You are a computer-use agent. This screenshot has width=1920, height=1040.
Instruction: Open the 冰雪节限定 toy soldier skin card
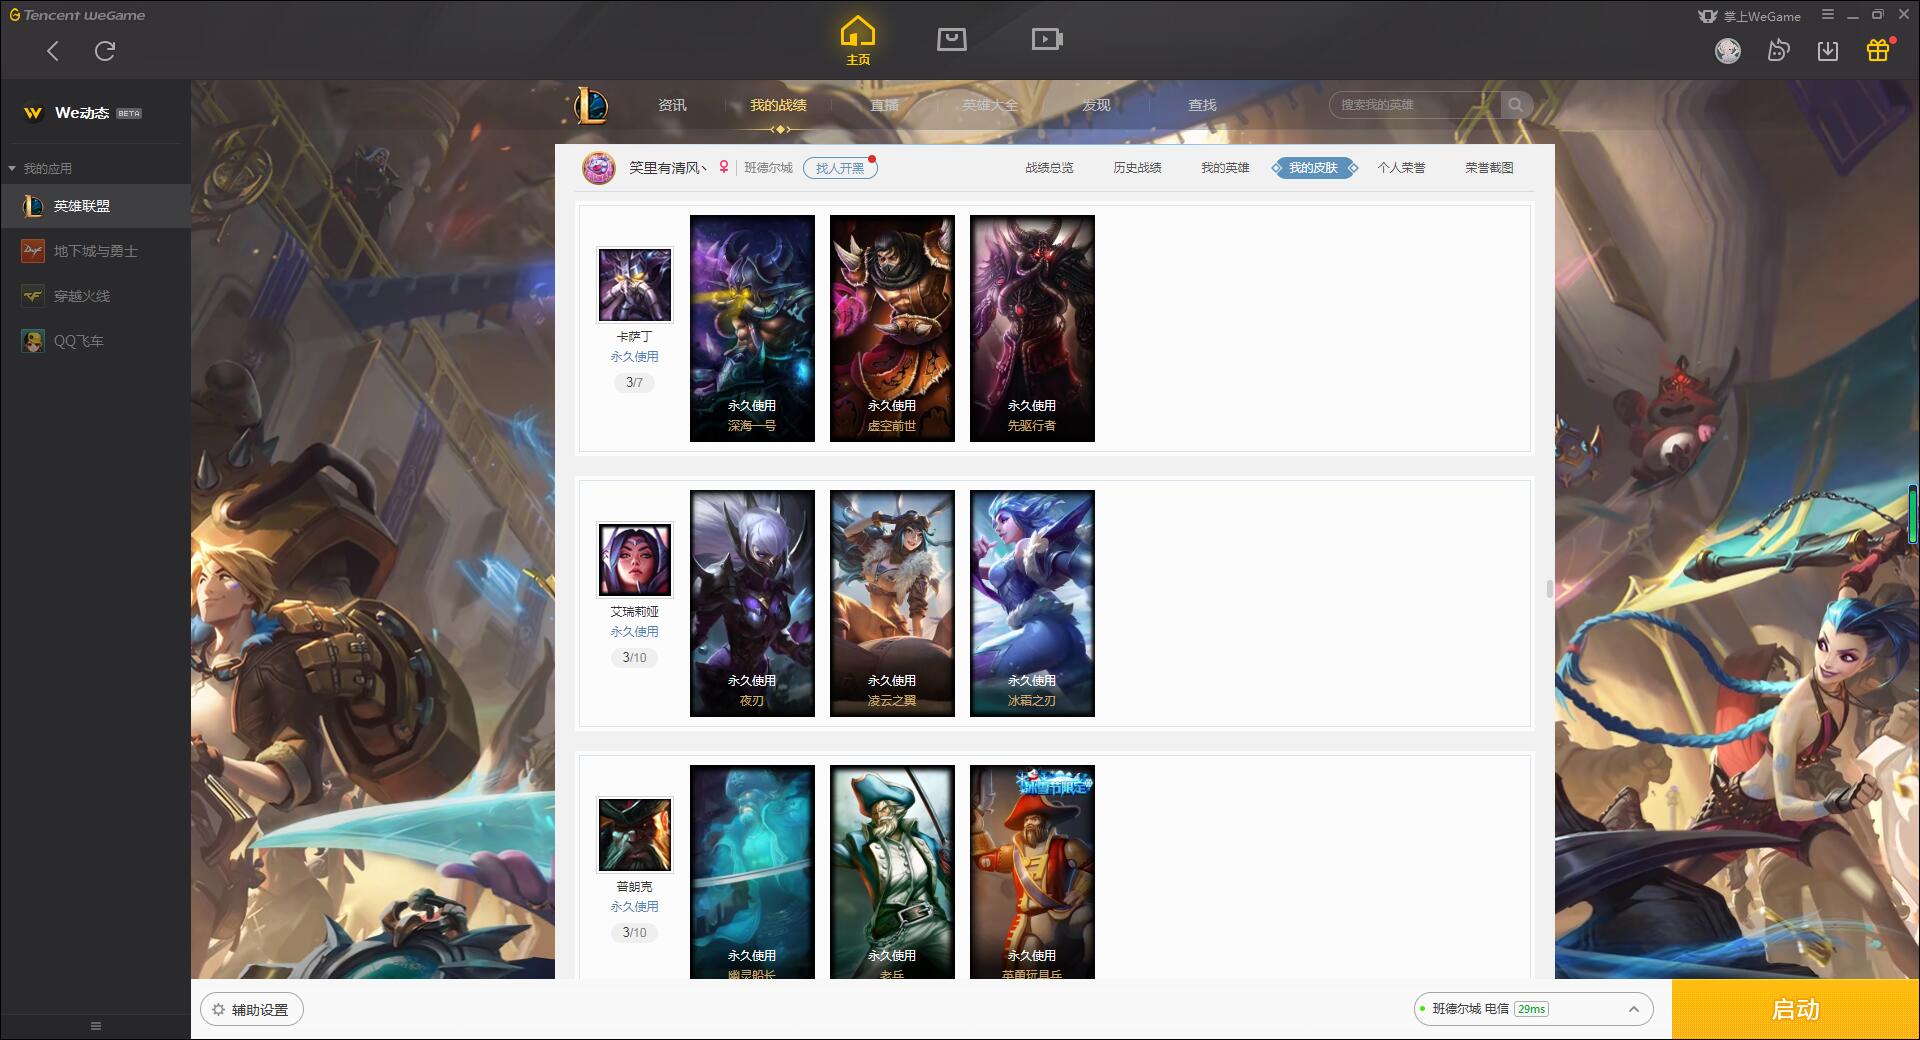(1032, 872)
